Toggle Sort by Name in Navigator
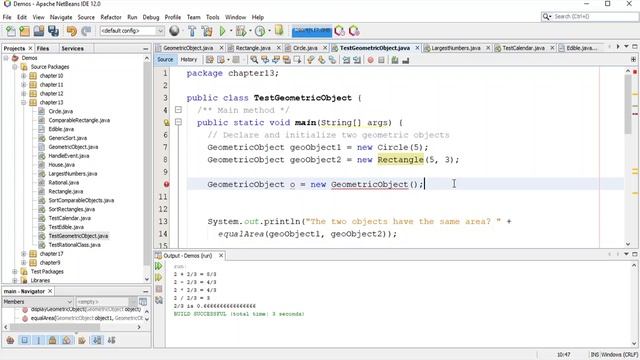Image resolution: width=640 pixels, height=360 pixels. 97,340
